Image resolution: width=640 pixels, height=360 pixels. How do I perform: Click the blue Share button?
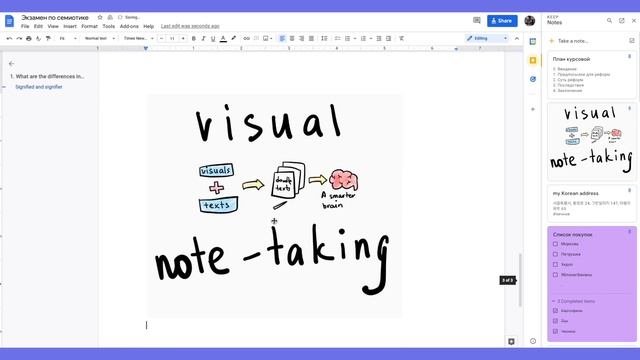point(502,21)
